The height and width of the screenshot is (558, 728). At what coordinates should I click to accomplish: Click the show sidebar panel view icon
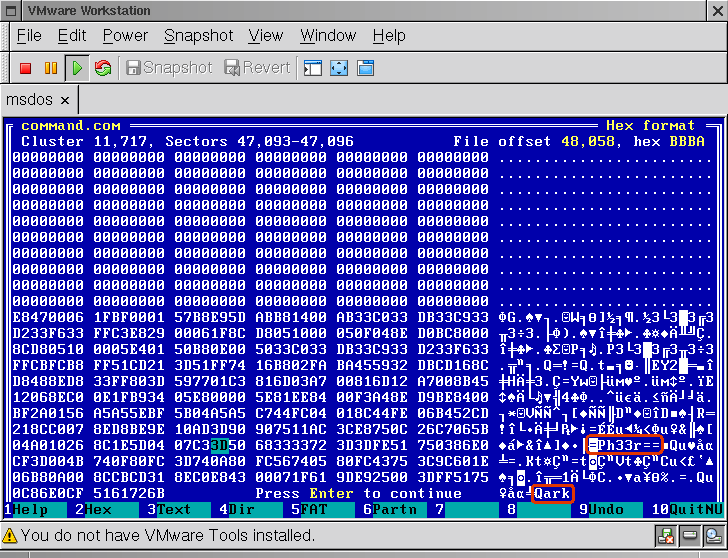[x=312, y=68]
